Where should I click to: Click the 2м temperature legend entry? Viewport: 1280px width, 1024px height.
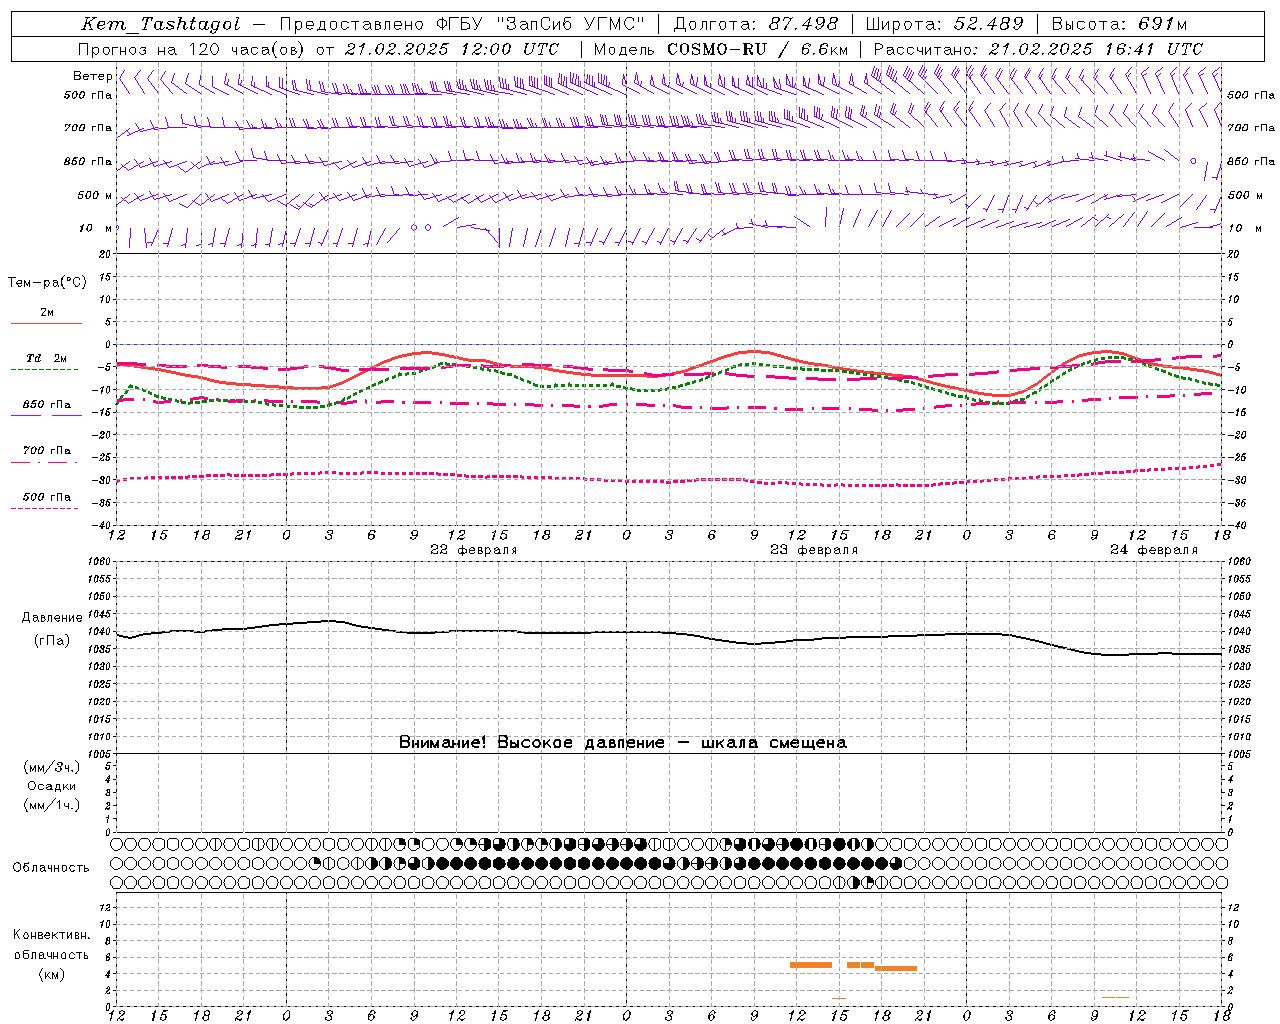tap(47, 313)
